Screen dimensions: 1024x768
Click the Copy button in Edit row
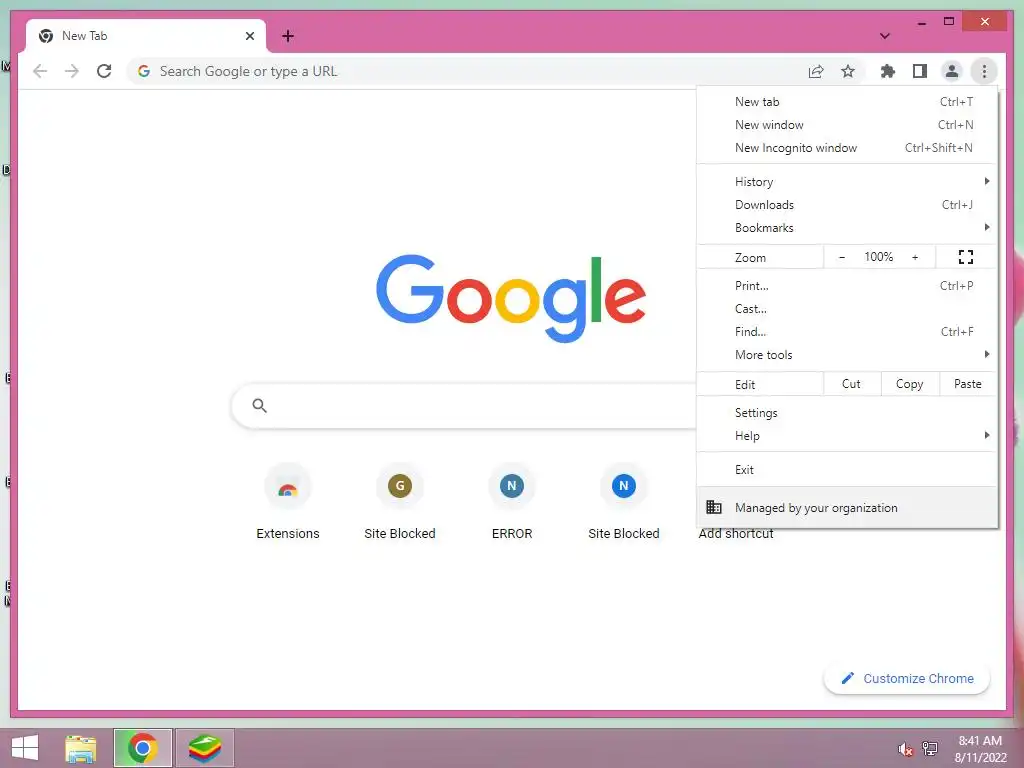coord(910,384)
